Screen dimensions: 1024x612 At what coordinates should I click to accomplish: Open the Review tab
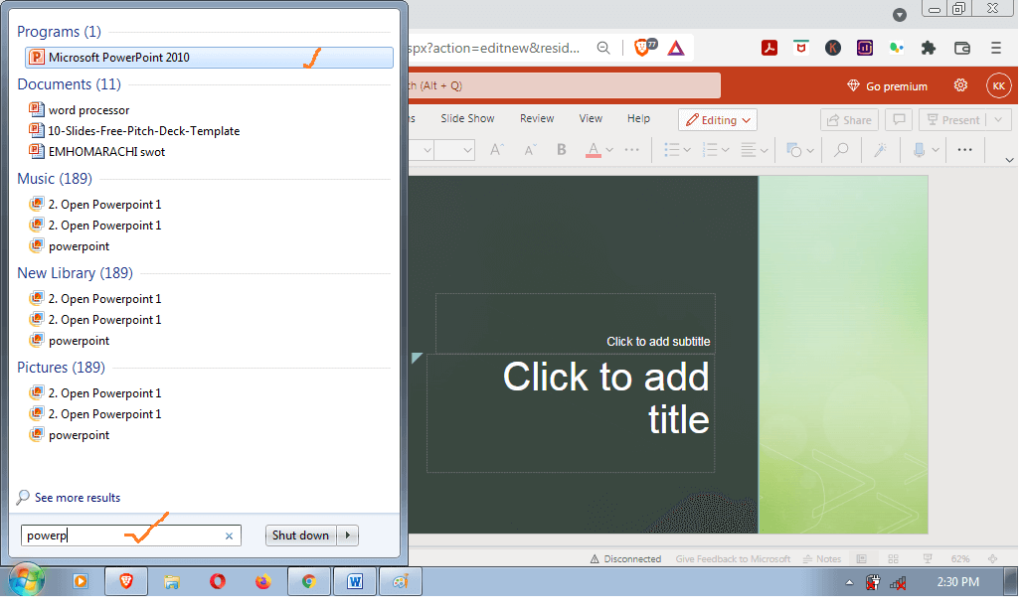[537, 119]
